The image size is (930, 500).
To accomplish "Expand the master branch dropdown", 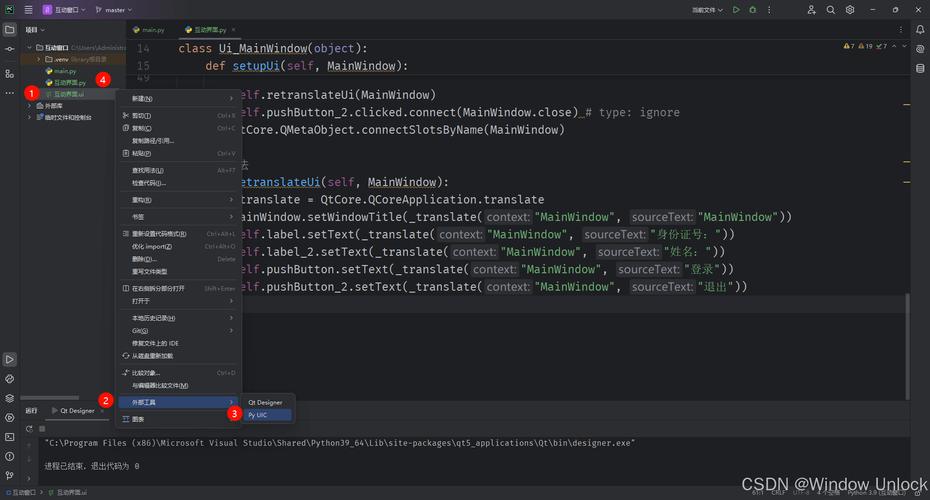I will pos(114,10).
